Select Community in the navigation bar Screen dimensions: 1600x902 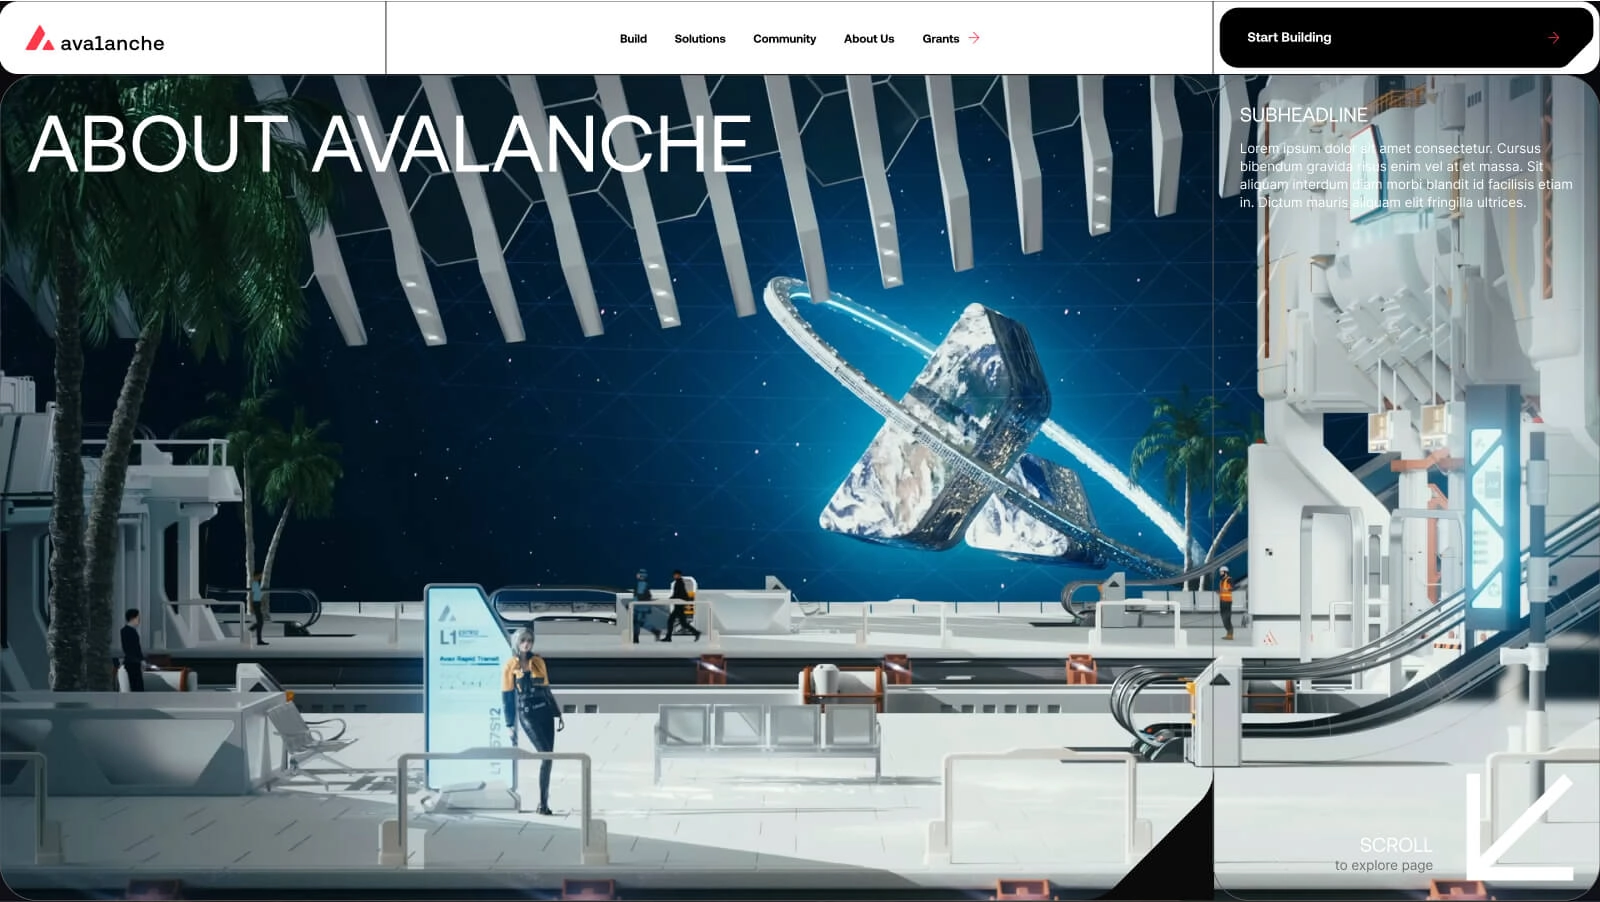point(784,39)
